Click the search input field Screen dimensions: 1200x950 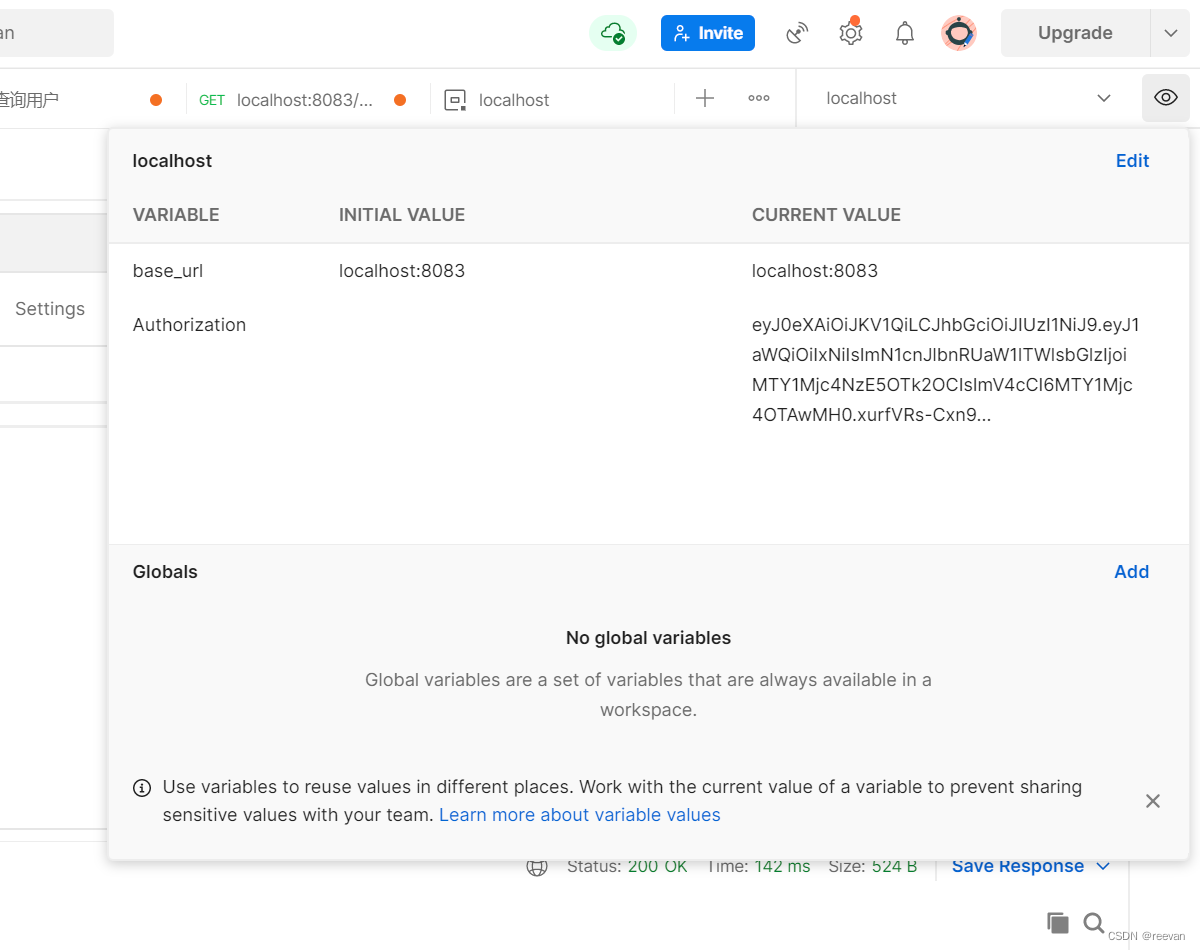click(x=57, y=33)
